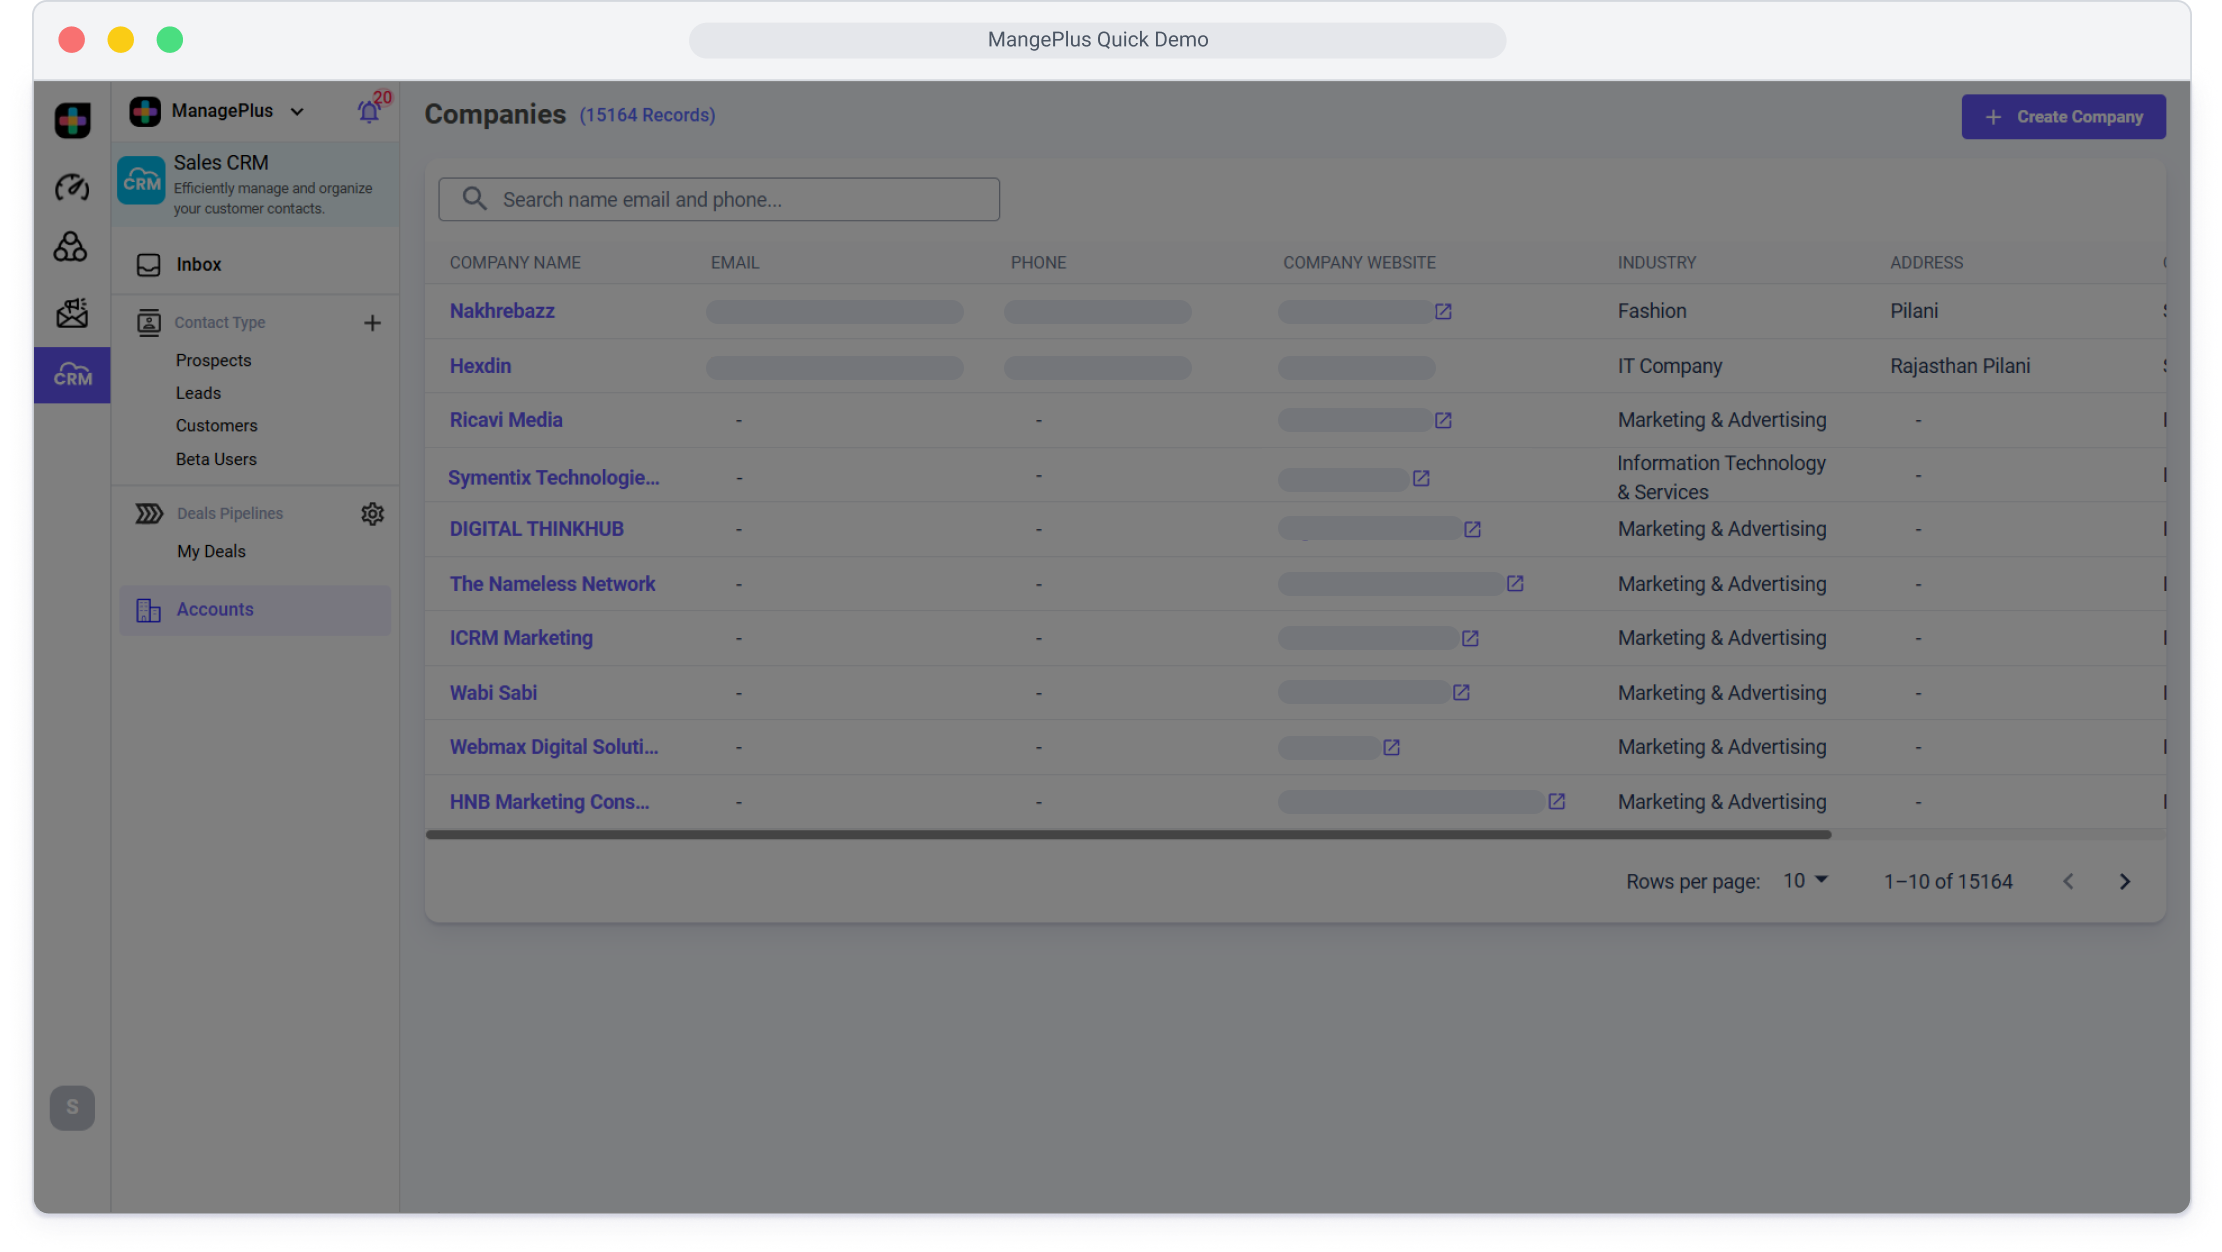Click the email campaign envelope sidebar icon
The height and width of the screenshot is (1252, 2222).
click(x=72, y=313)
